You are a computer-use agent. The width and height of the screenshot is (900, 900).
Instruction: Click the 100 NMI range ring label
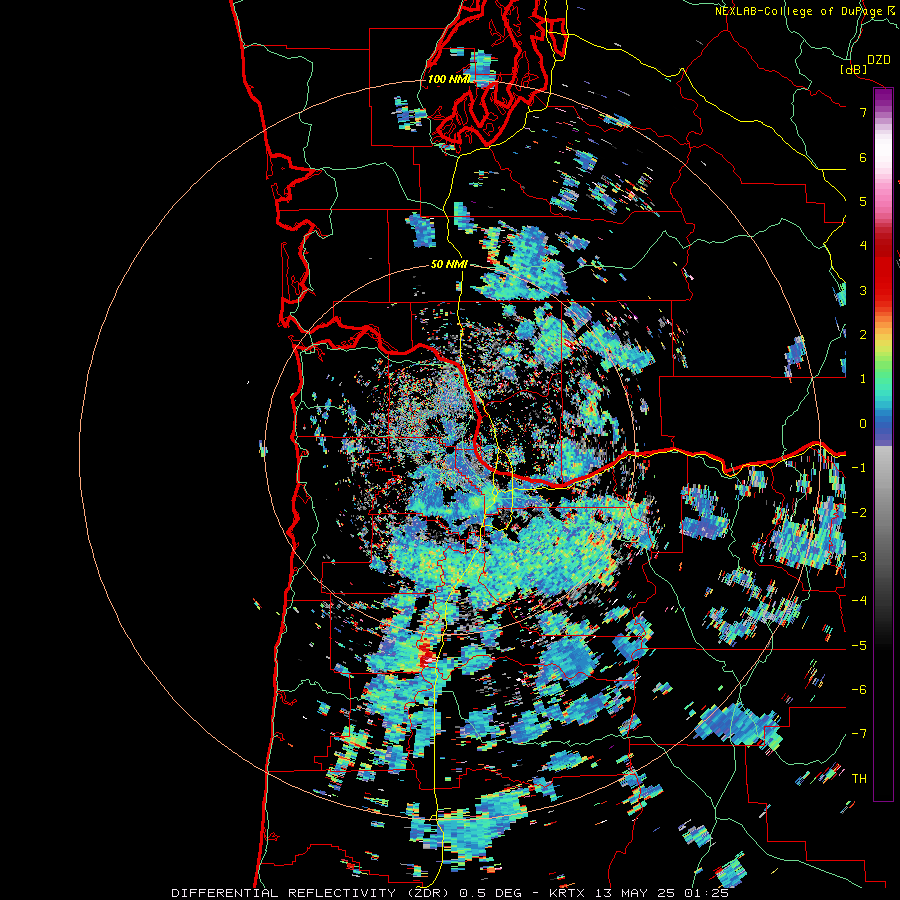(x=449, y=79)
